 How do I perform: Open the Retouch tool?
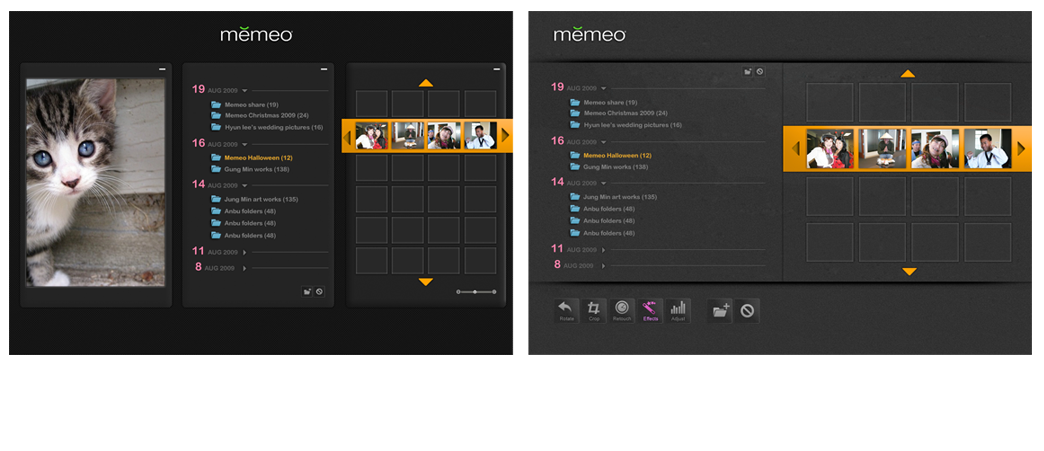click(x=622, y=310)
